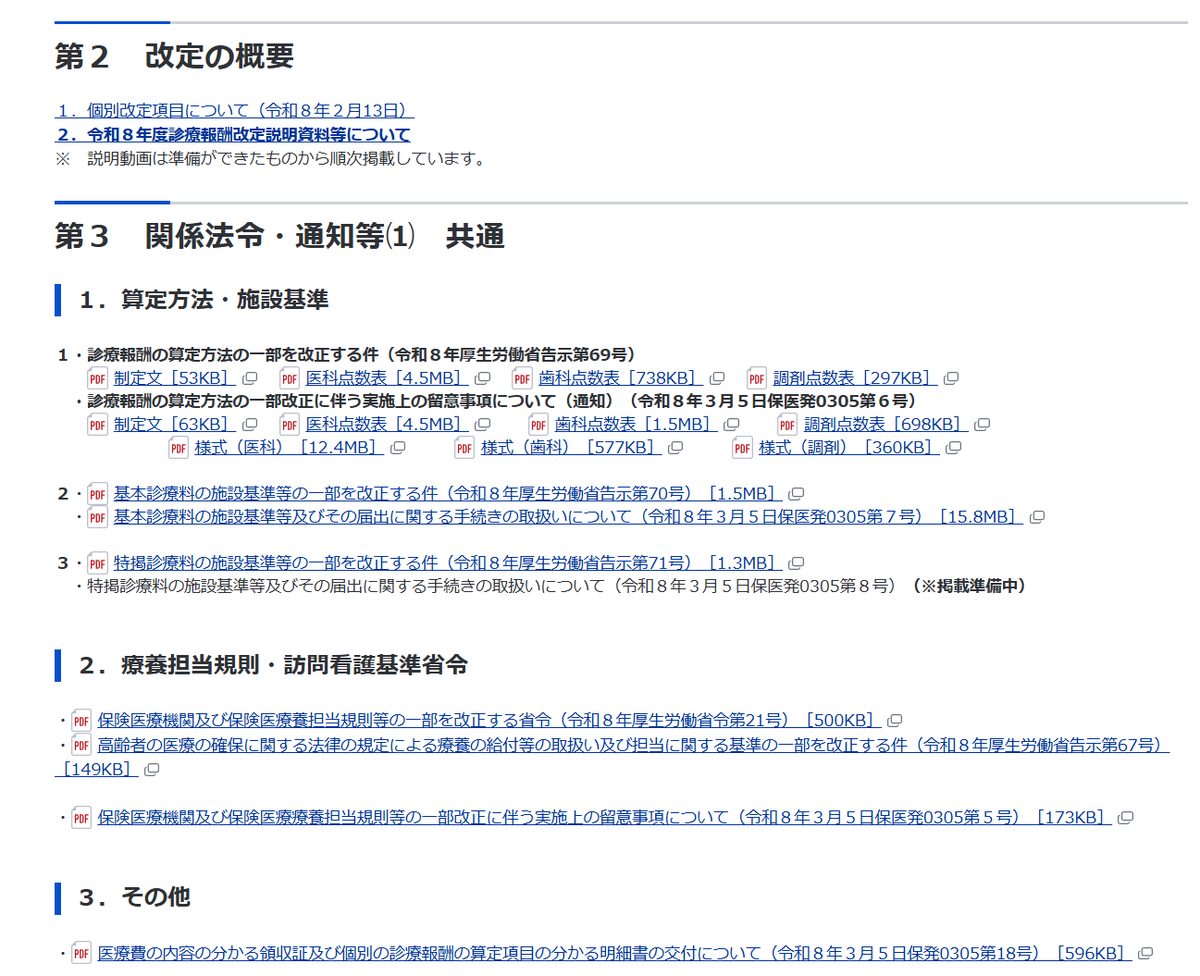Click new-window icon after 歯科点数表 [738KB]

pos(716,379)
